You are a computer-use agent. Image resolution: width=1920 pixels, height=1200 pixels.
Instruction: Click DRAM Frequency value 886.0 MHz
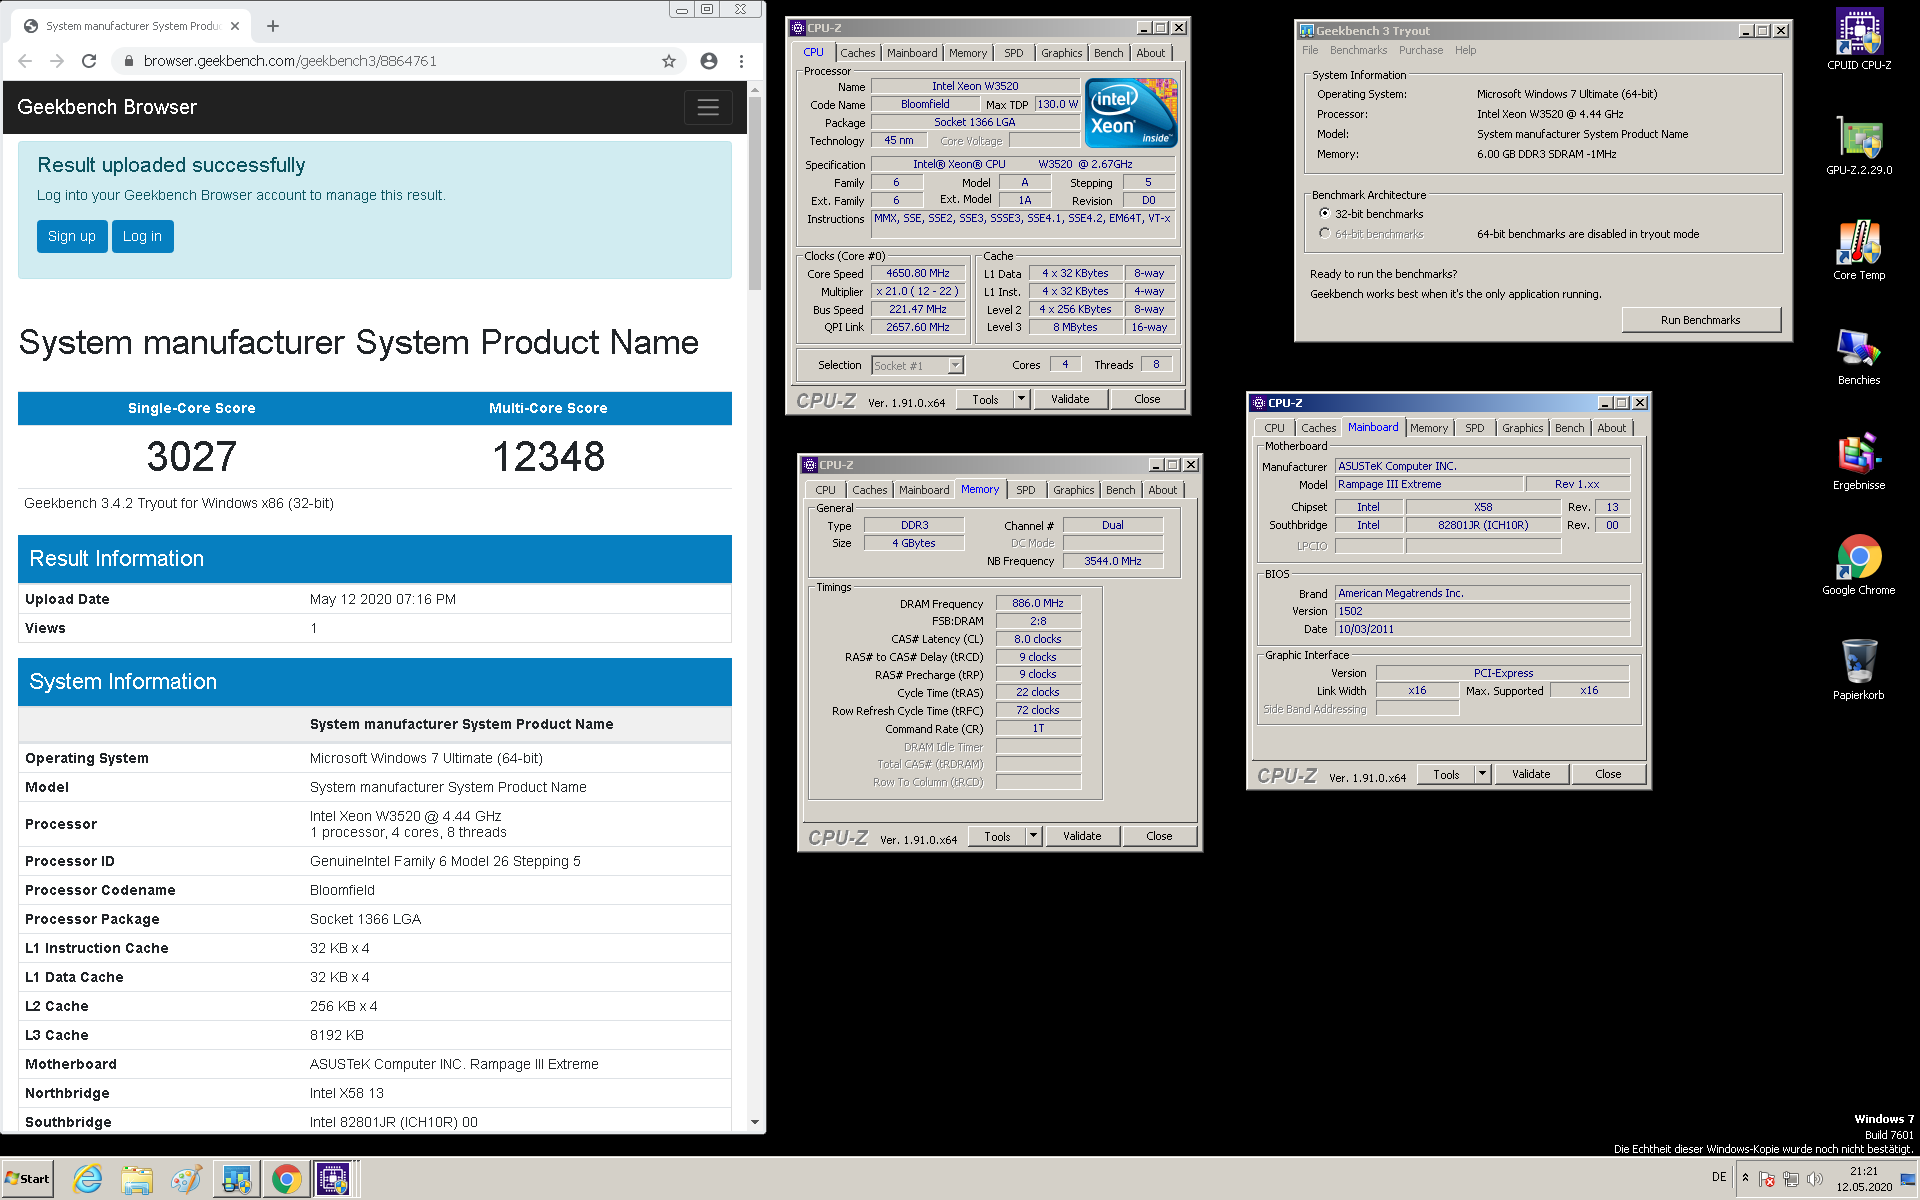pyautogui.click(x=1038, y=603)
